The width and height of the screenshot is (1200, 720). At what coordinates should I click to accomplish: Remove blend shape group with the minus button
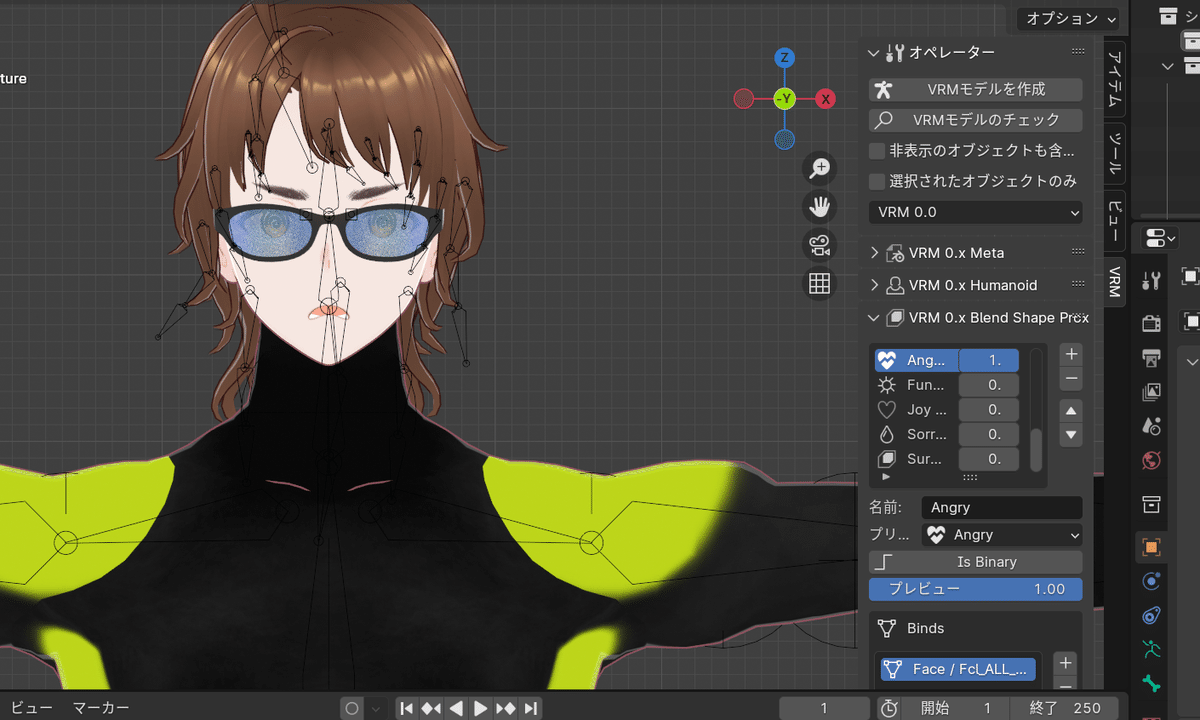1071,379
